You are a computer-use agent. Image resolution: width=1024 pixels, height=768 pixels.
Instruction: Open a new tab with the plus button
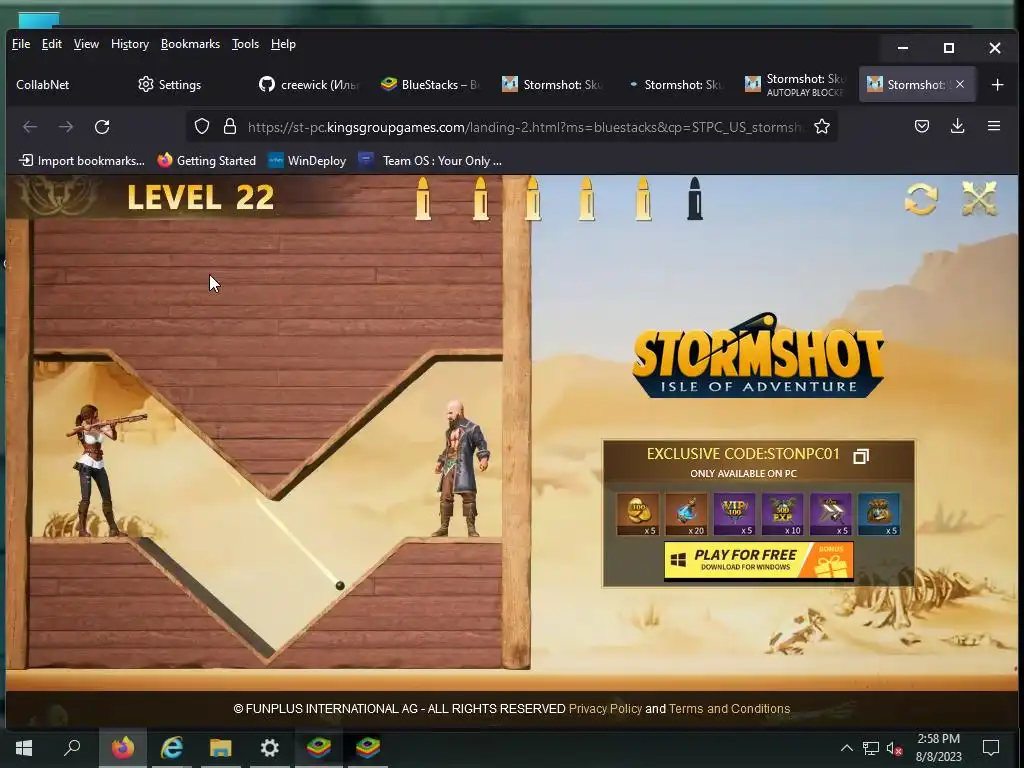pos(997,84)
